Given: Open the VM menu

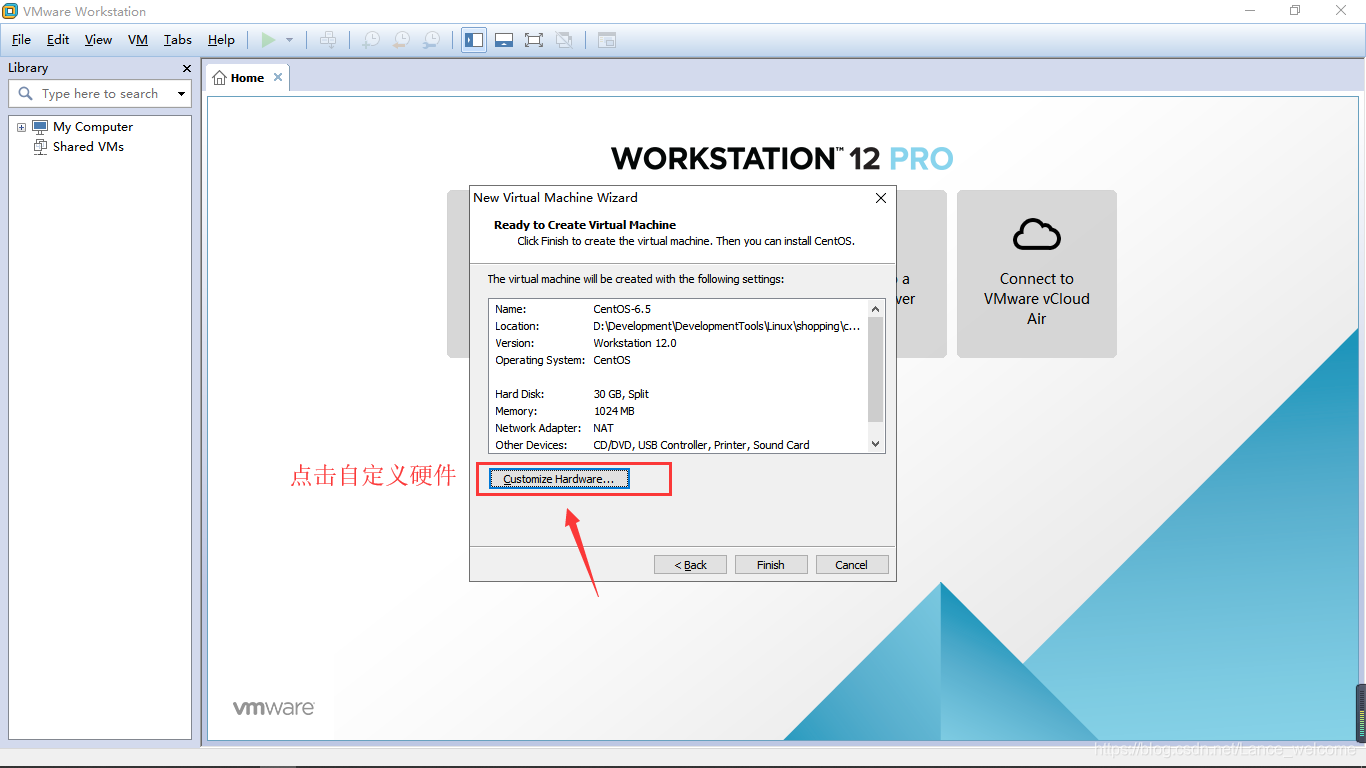Looking at the screenshot, I should pos(138,40).
